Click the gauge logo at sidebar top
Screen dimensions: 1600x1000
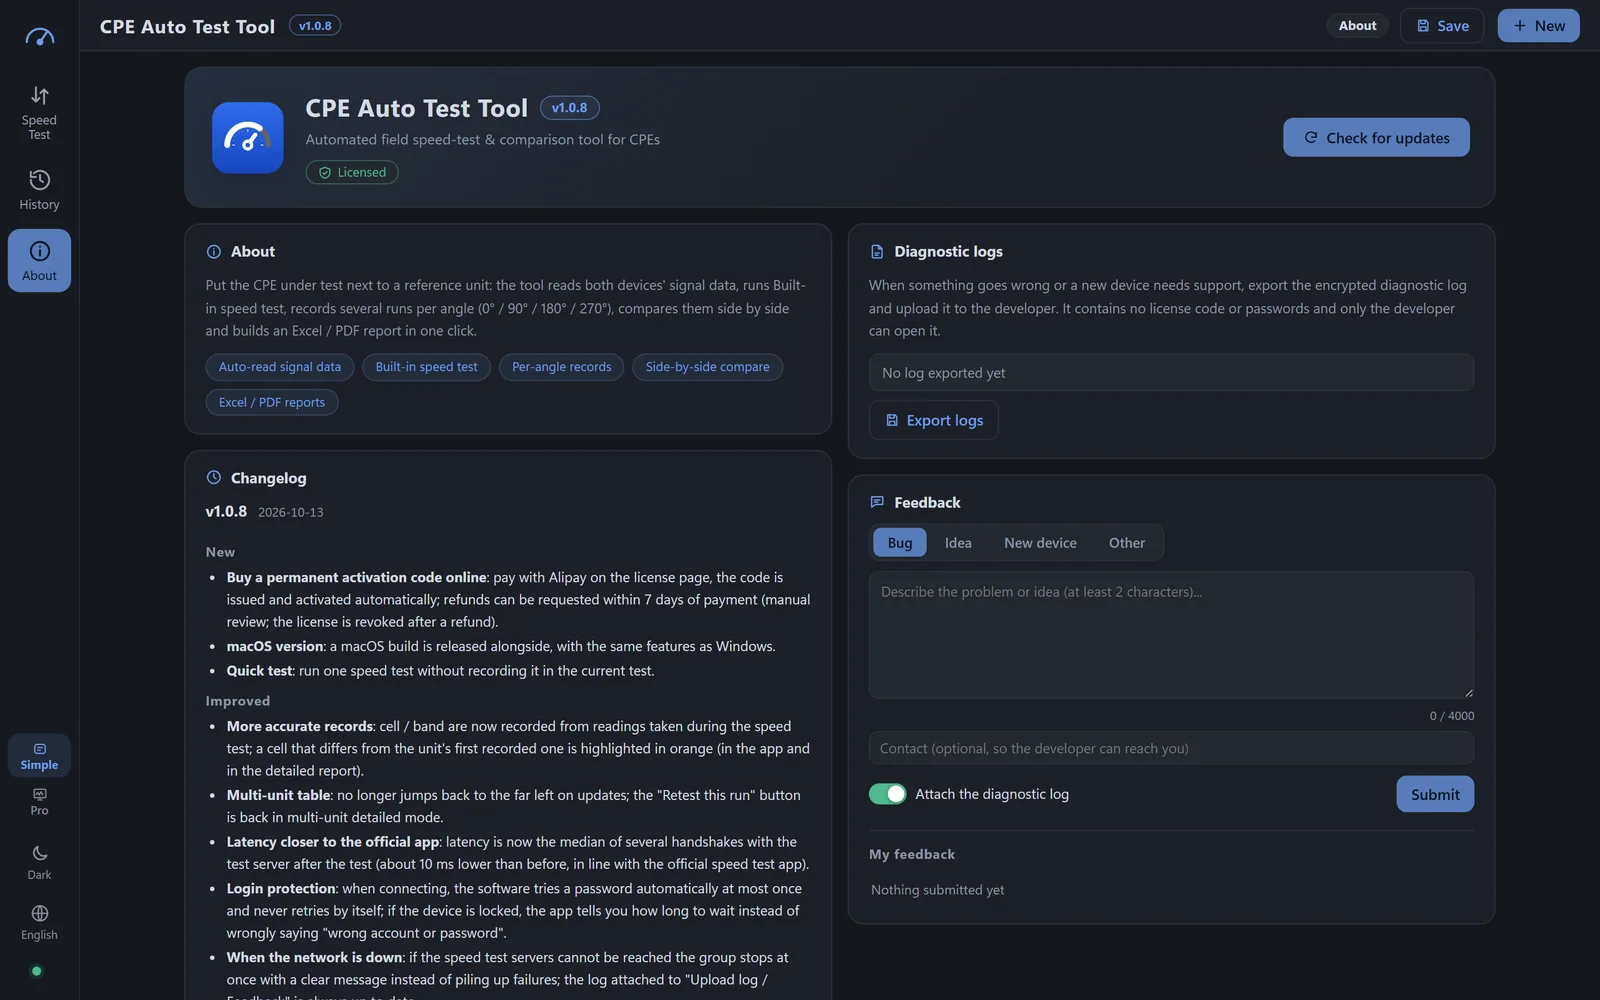(x=39, y=37)
